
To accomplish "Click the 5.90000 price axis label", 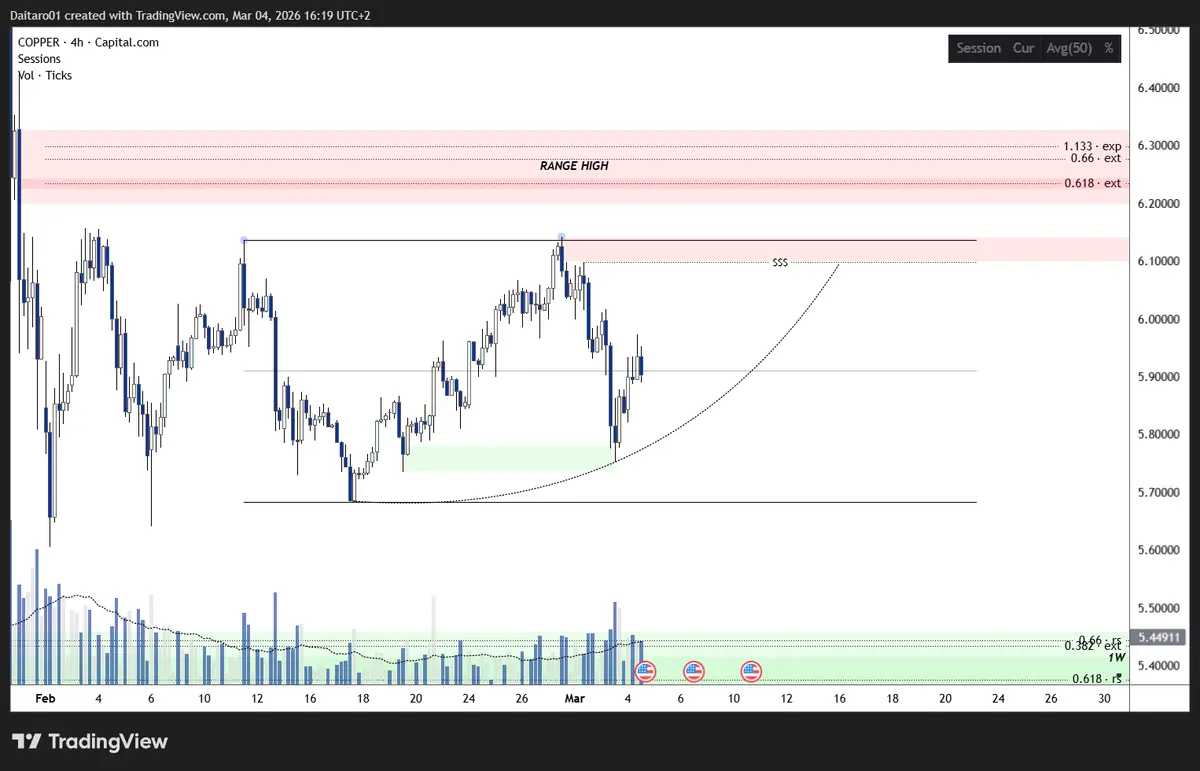I will (1160, 377).
